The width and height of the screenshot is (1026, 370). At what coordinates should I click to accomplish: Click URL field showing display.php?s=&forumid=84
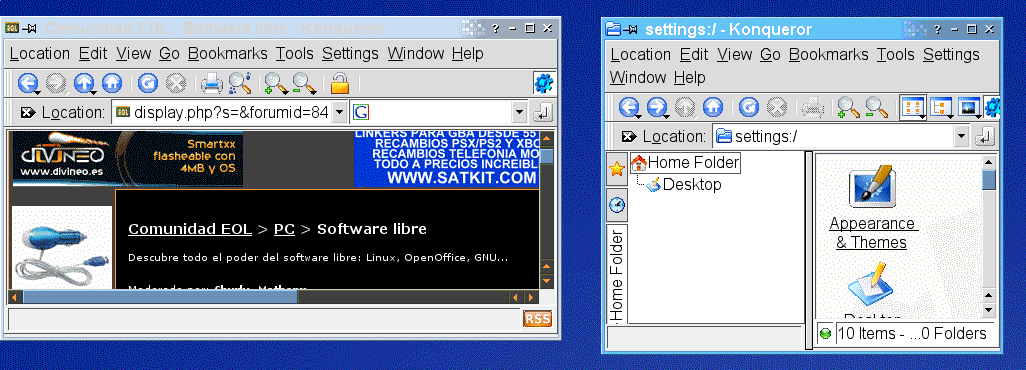coord(222,113)
